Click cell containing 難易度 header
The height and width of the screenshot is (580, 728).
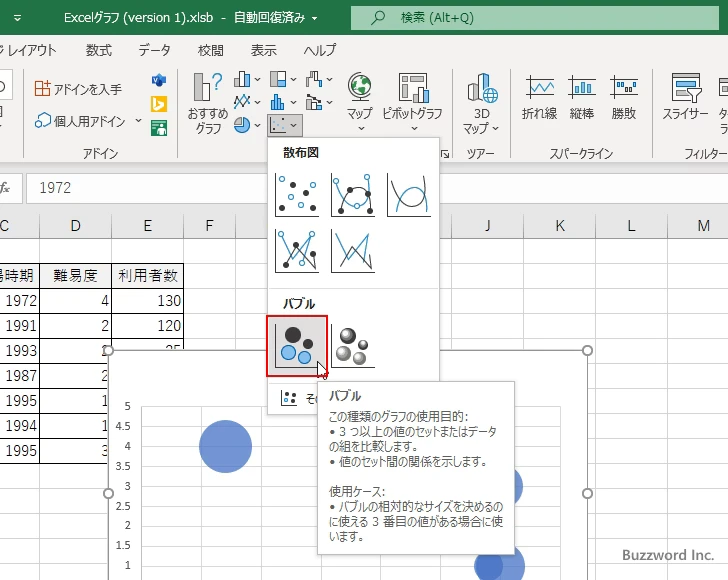(75, 276)
